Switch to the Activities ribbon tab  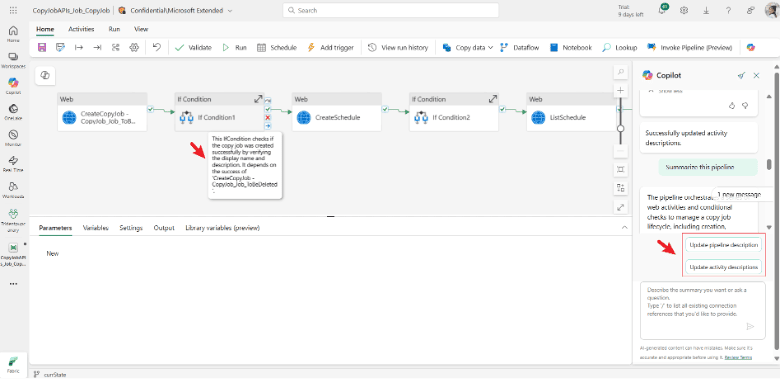[81, 29]
